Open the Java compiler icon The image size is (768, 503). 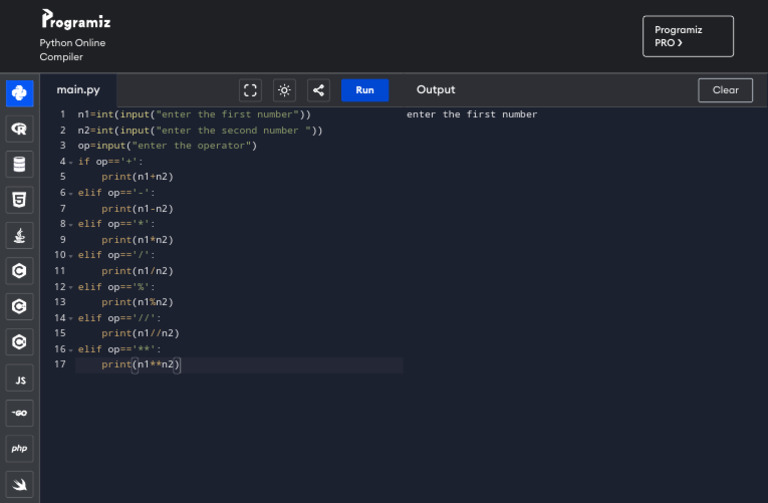coord(19,235)
